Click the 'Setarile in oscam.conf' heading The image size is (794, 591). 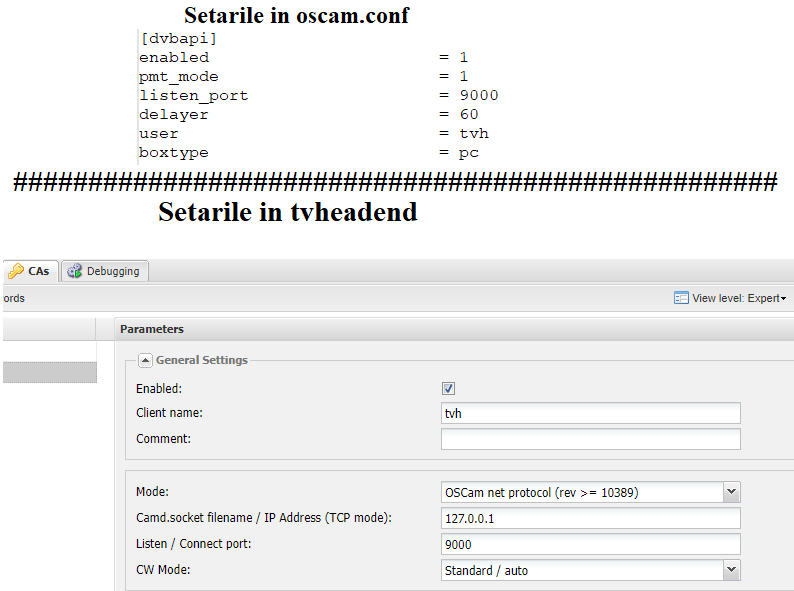296,15
